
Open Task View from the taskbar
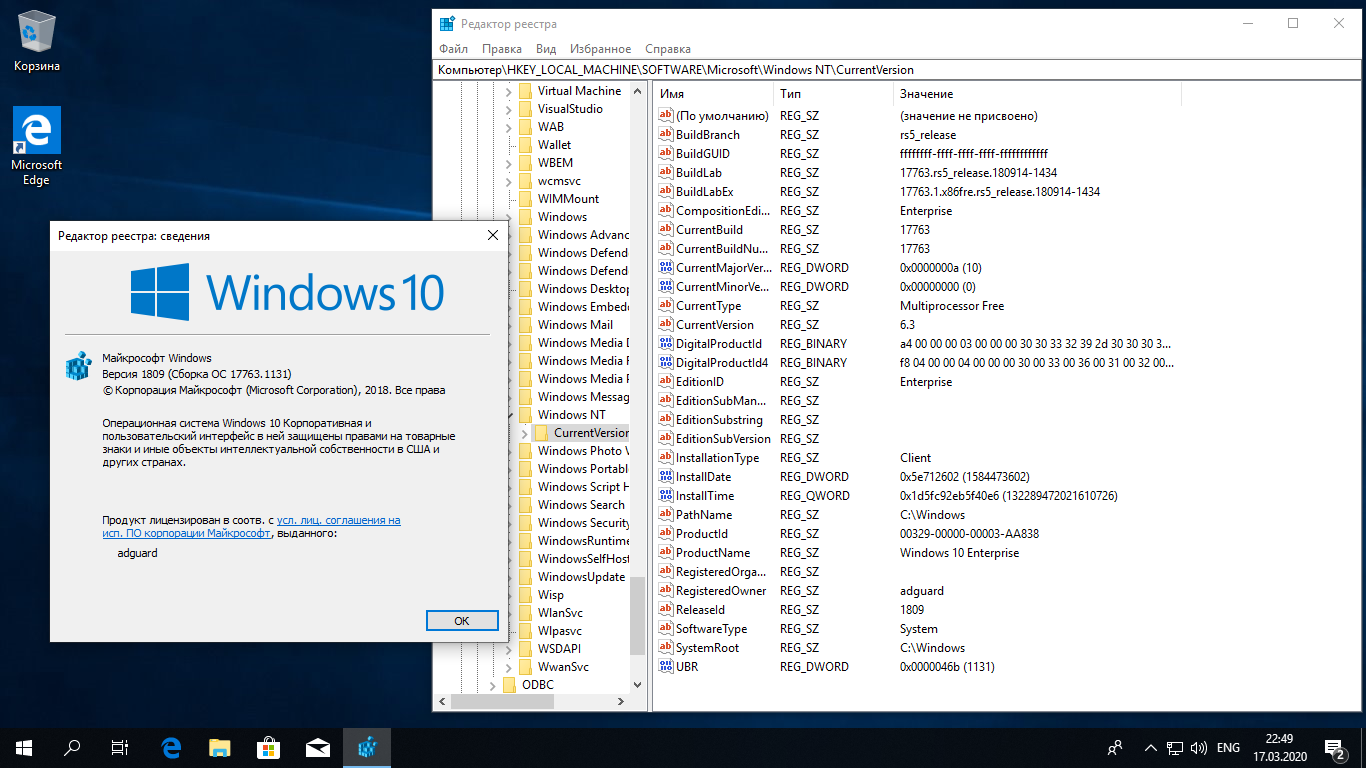tap(120, 747)
